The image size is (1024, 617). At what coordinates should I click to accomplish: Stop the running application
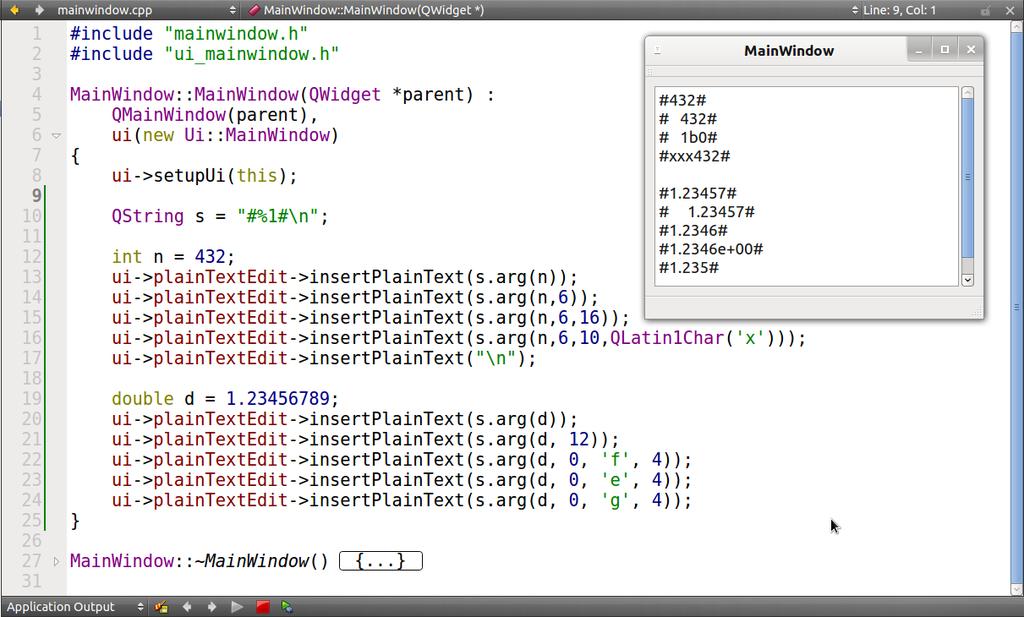(x=263, y=607)
